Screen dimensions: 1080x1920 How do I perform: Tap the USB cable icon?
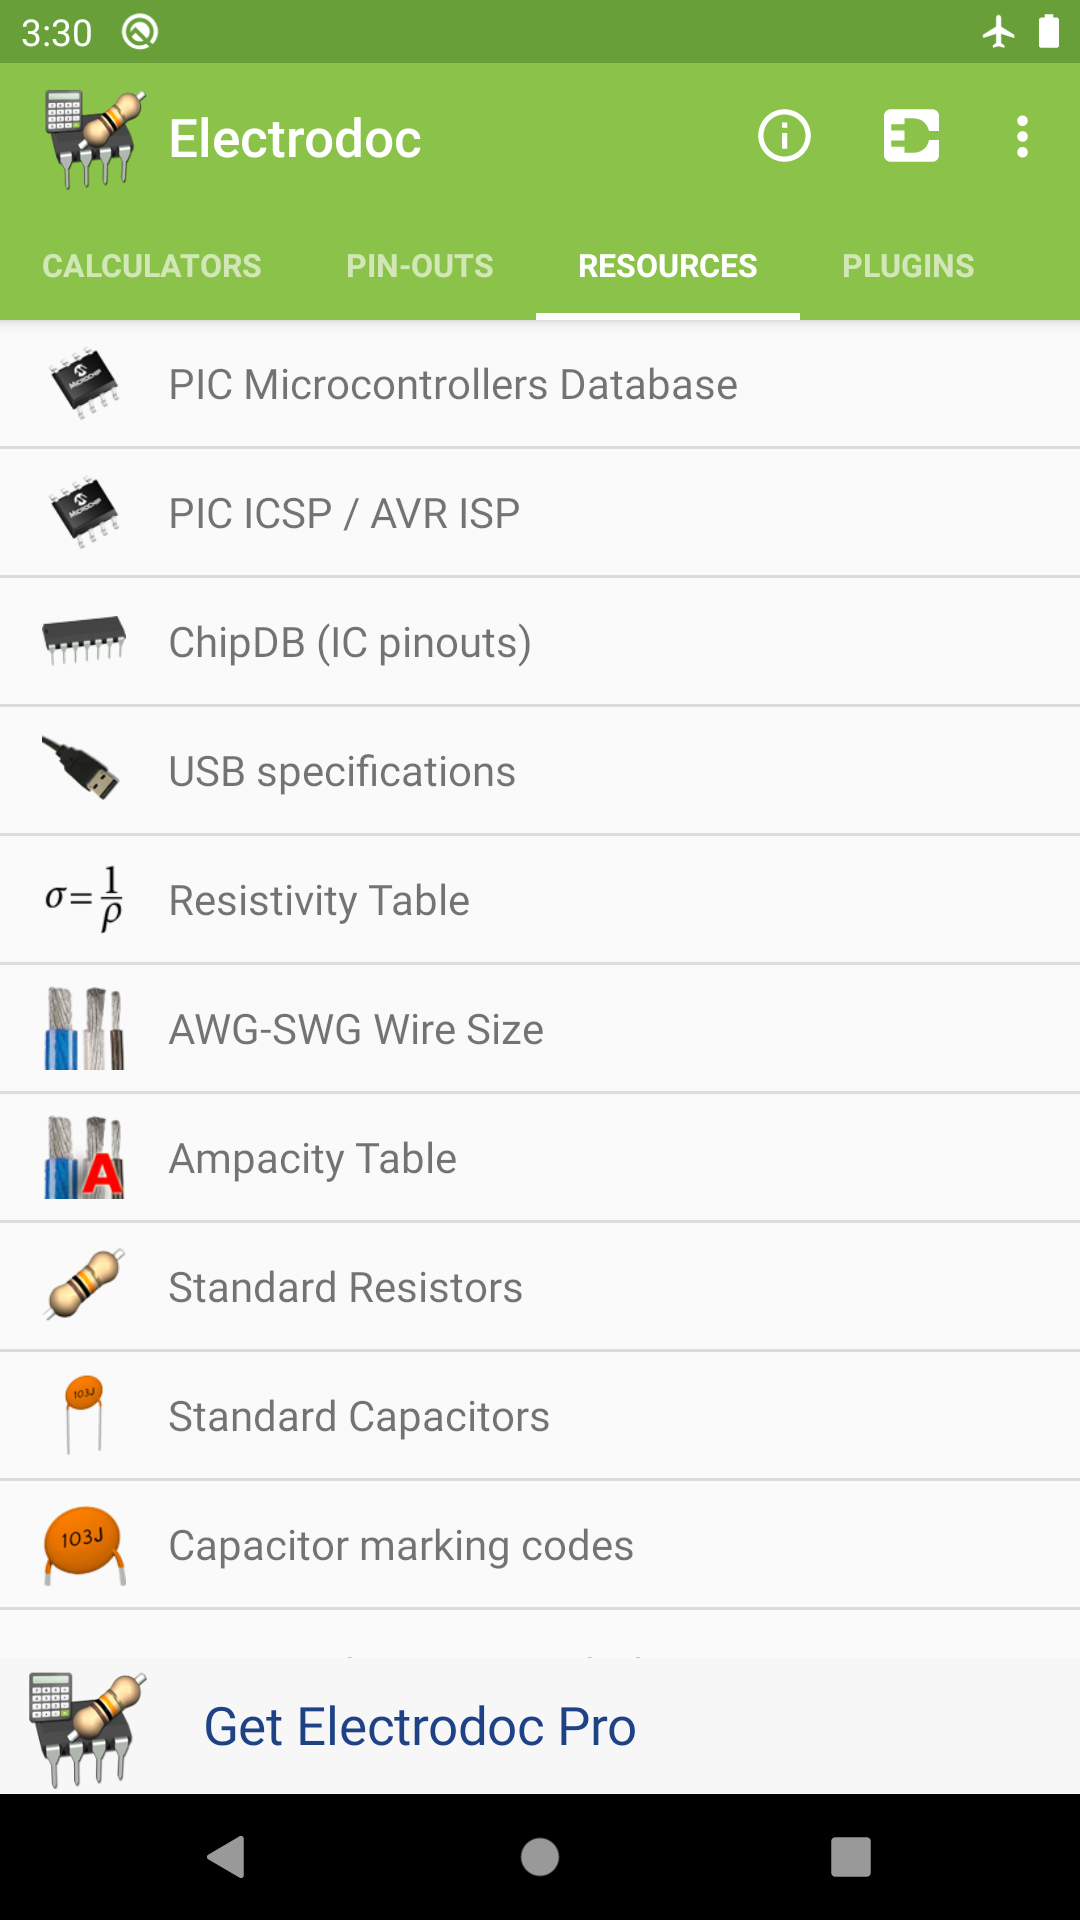coord(82,770)
